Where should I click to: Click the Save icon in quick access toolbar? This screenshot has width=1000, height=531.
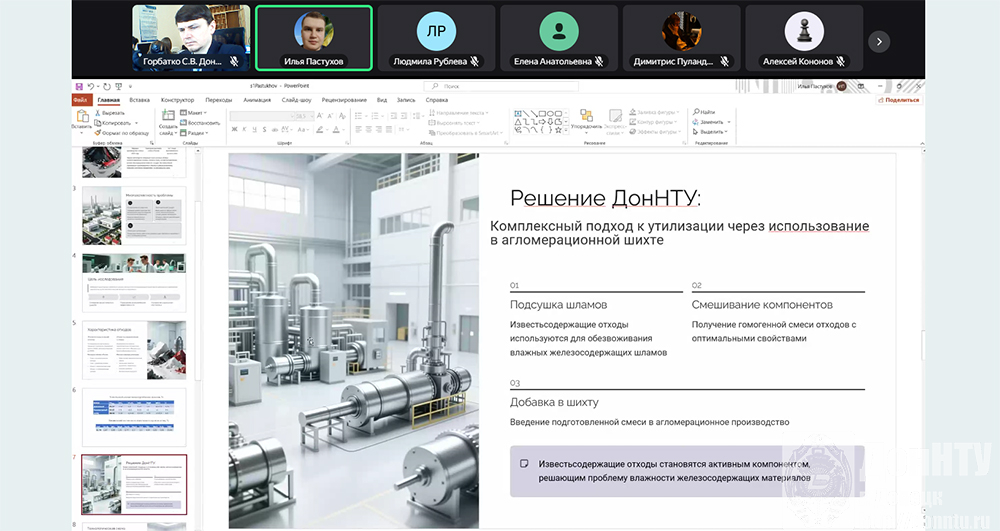click(79, 87)
